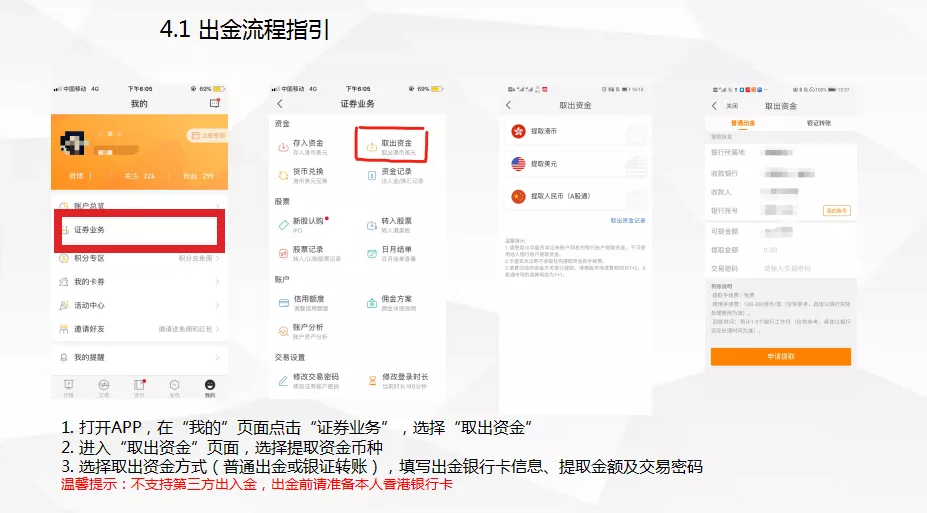
Task: Open 粉丝 299 followers count
Action: pyautogui.click(x=198, y=176)
